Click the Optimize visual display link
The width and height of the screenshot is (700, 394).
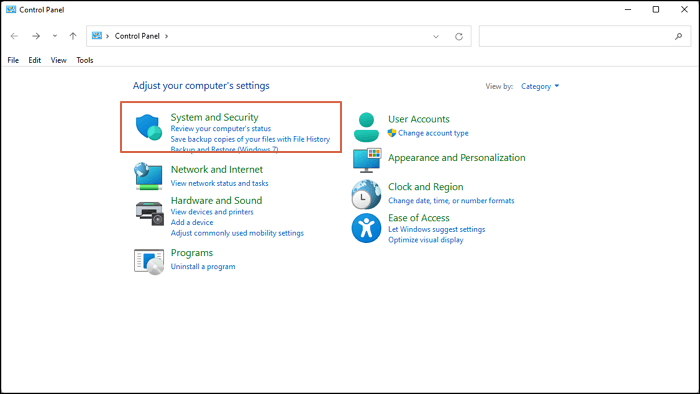425,240
